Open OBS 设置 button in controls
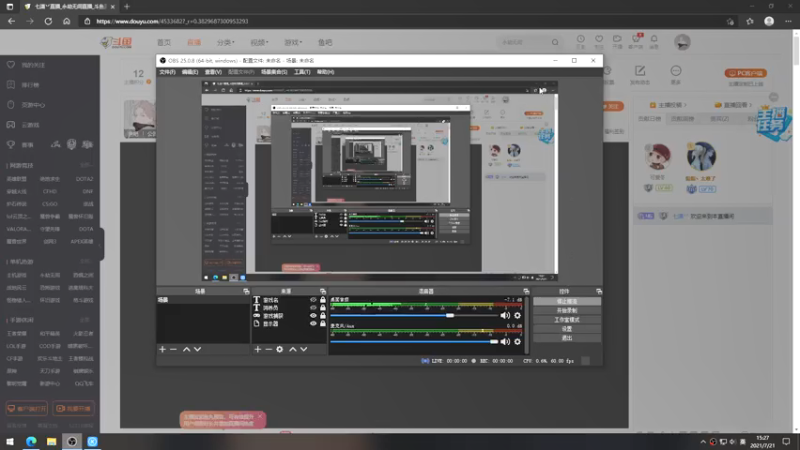 567,329
